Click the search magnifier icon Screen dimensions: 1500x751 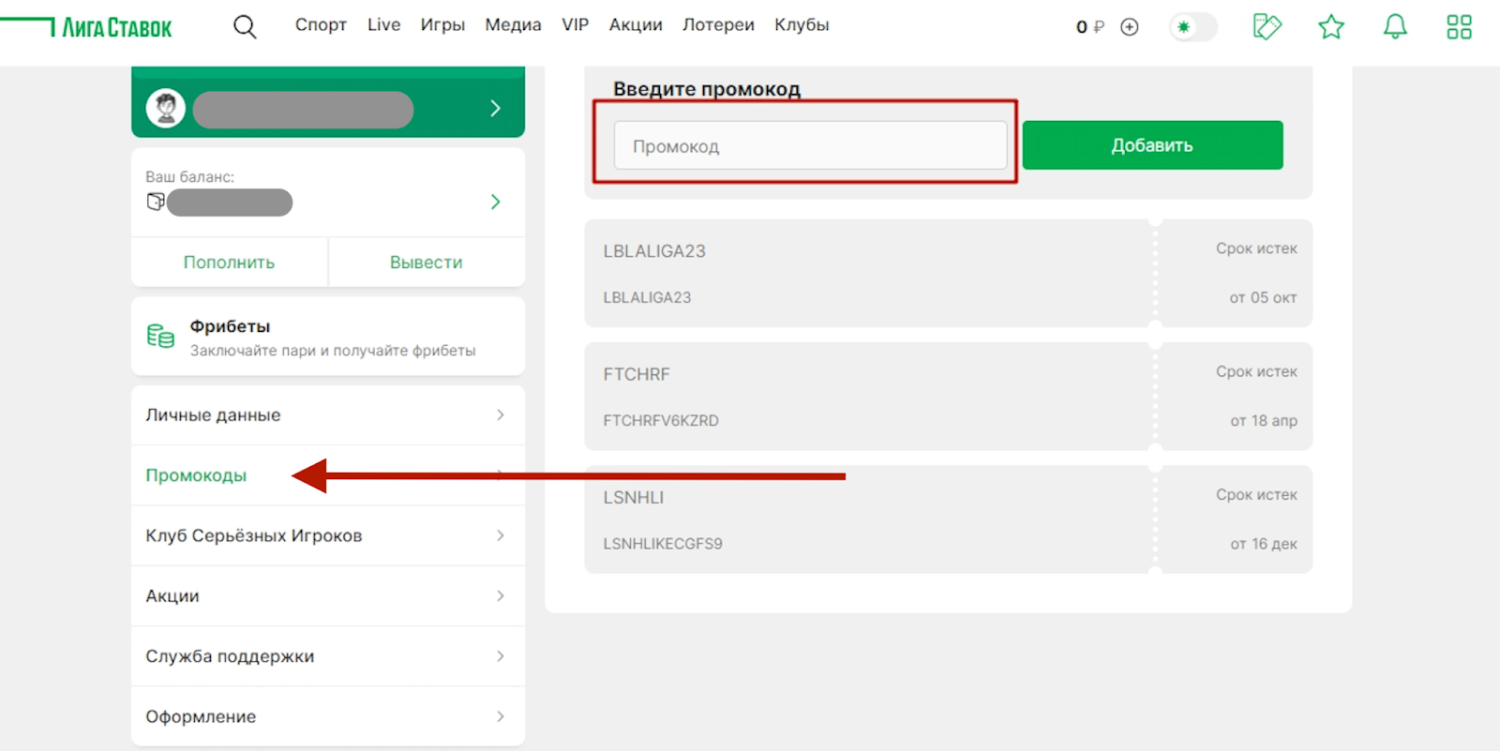pos(245,27)
